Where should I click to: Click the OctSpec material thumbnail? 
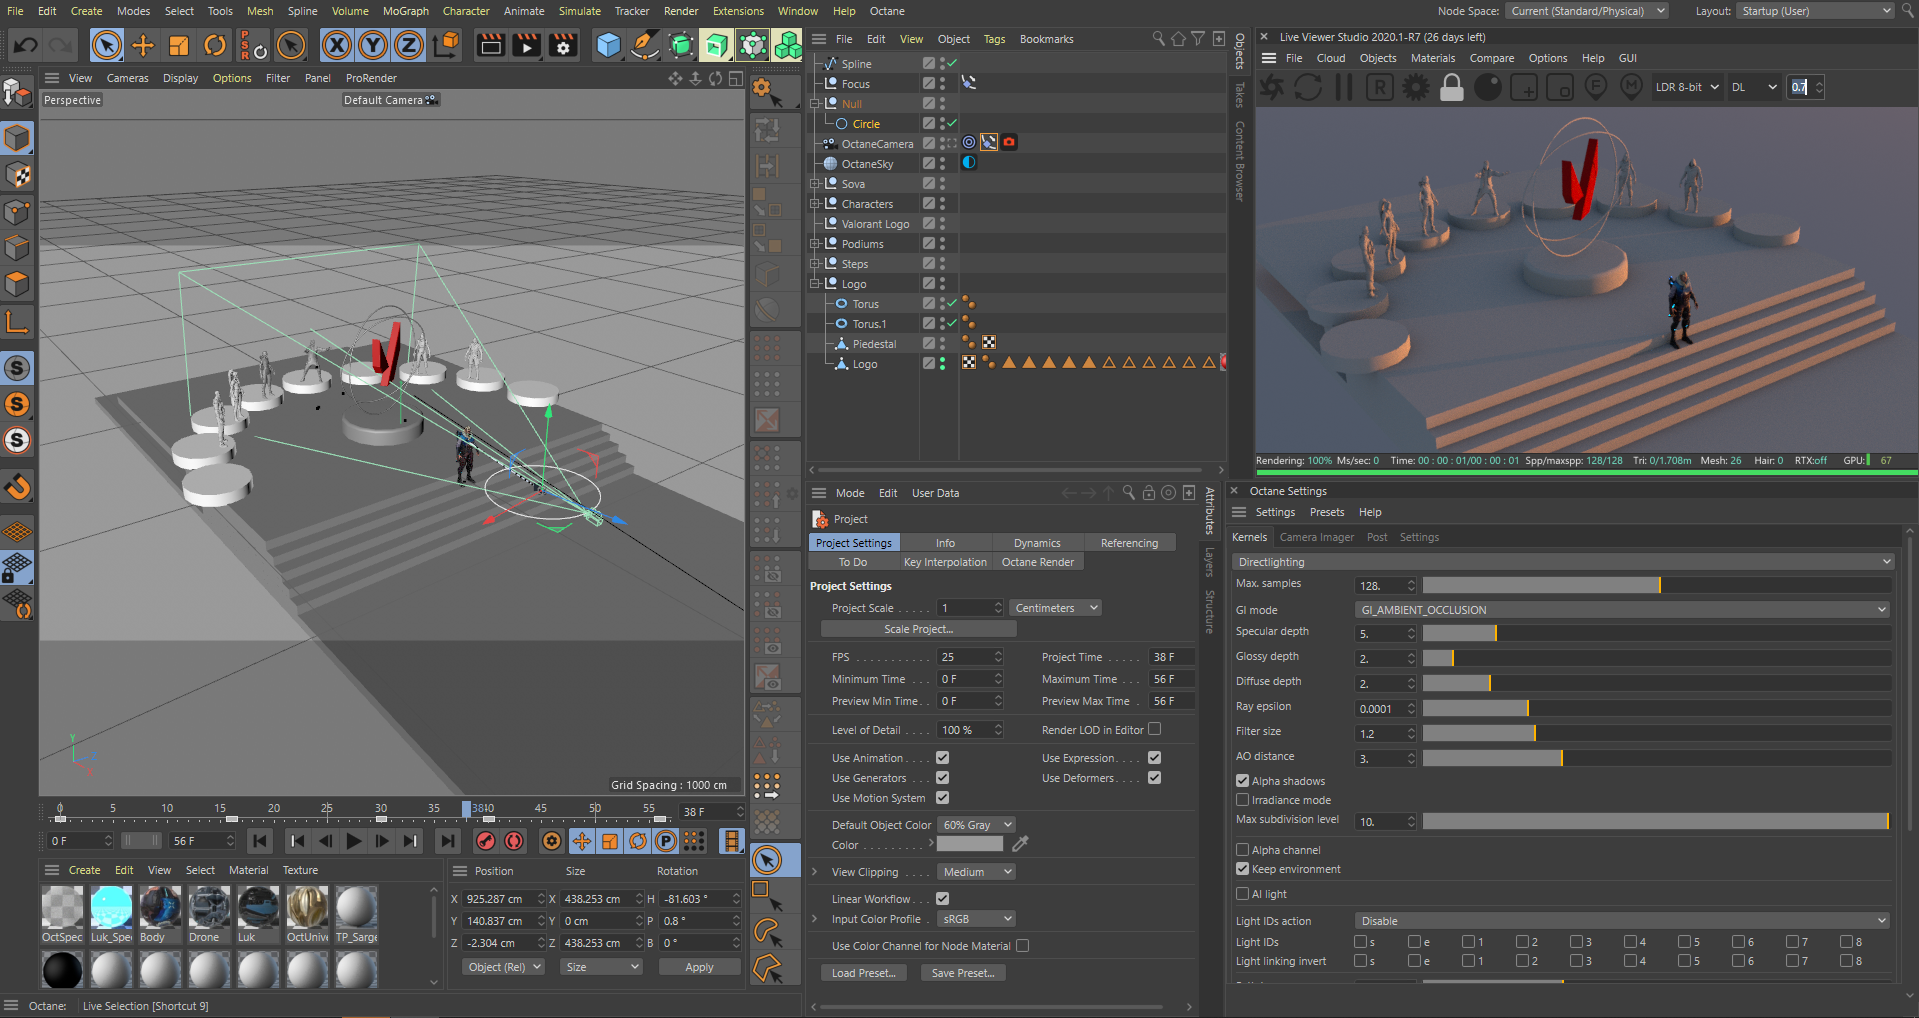(62, 907)
